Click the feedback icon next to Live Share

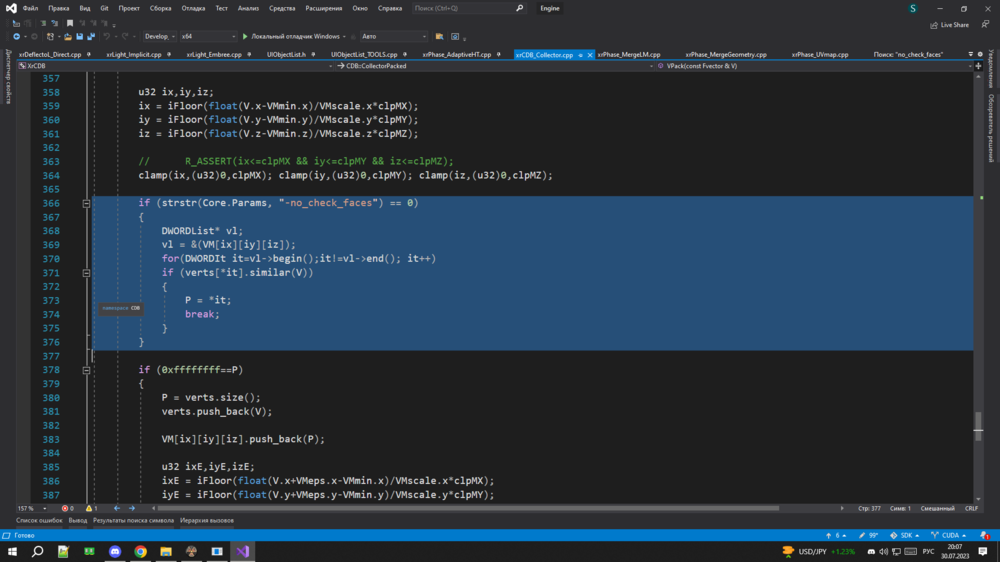[x=986, y=25]
